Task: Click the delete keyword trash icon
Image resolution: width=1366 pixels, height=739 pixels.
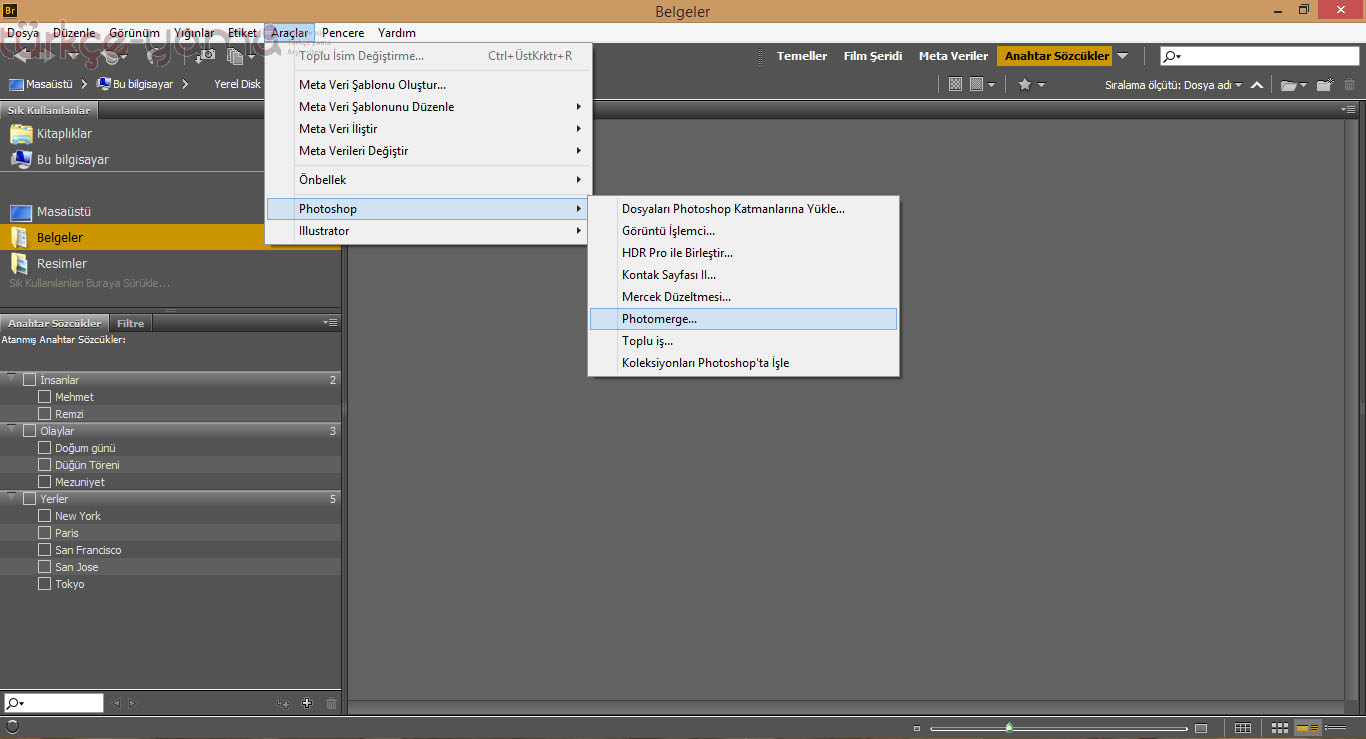Action: [x=332, y=703]
